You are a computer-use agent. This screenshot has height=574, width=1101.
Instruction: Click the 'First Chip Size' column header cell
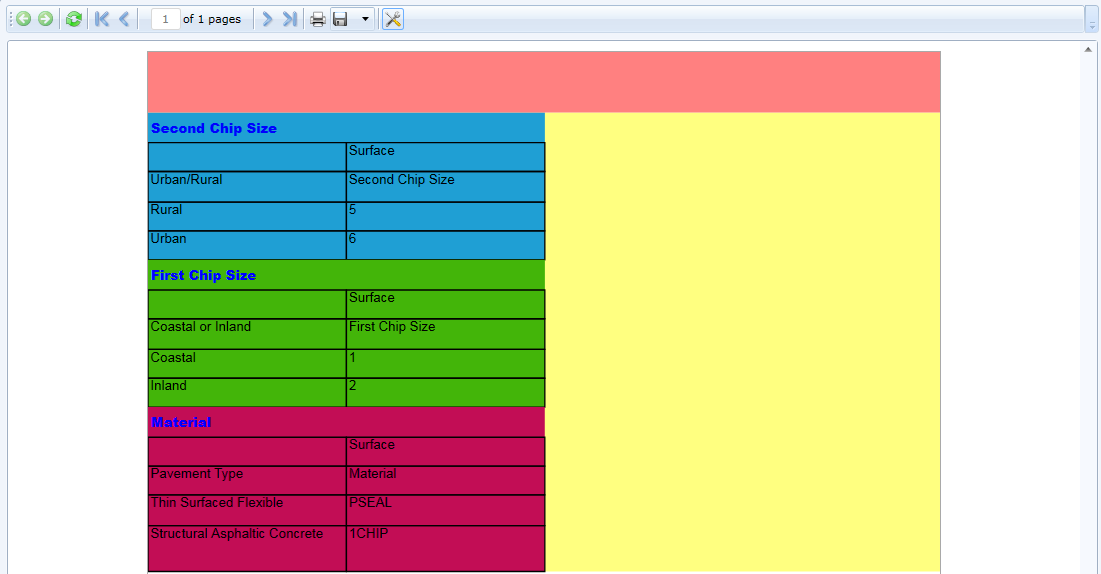446,334
